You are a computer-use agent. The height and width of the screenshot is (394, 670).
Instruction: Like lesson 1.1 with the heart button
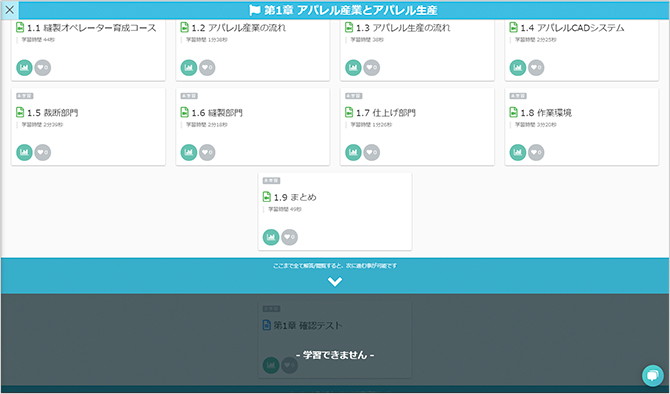coord(43,68)
